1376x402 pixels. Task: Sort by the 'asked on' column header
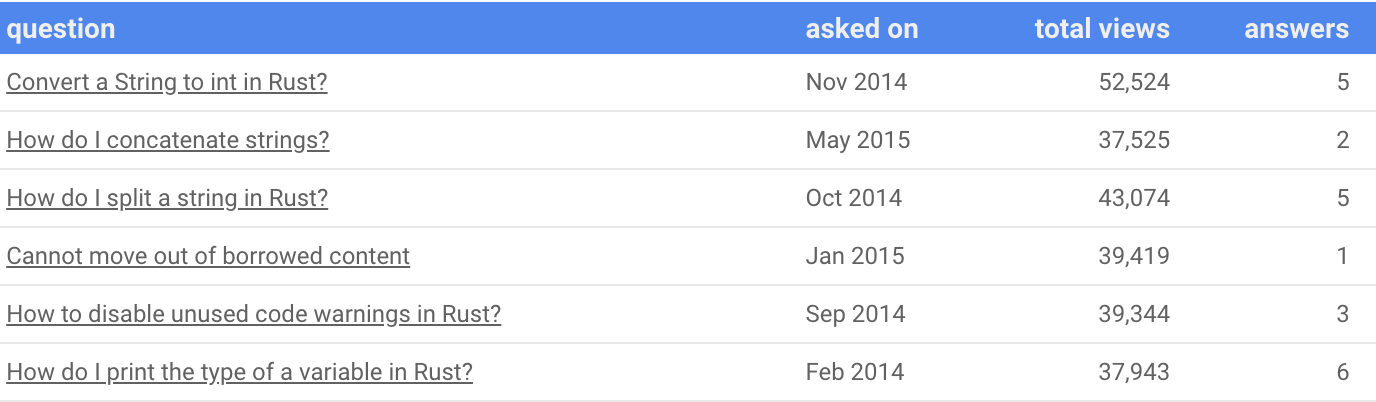click(x=861, y=28)
